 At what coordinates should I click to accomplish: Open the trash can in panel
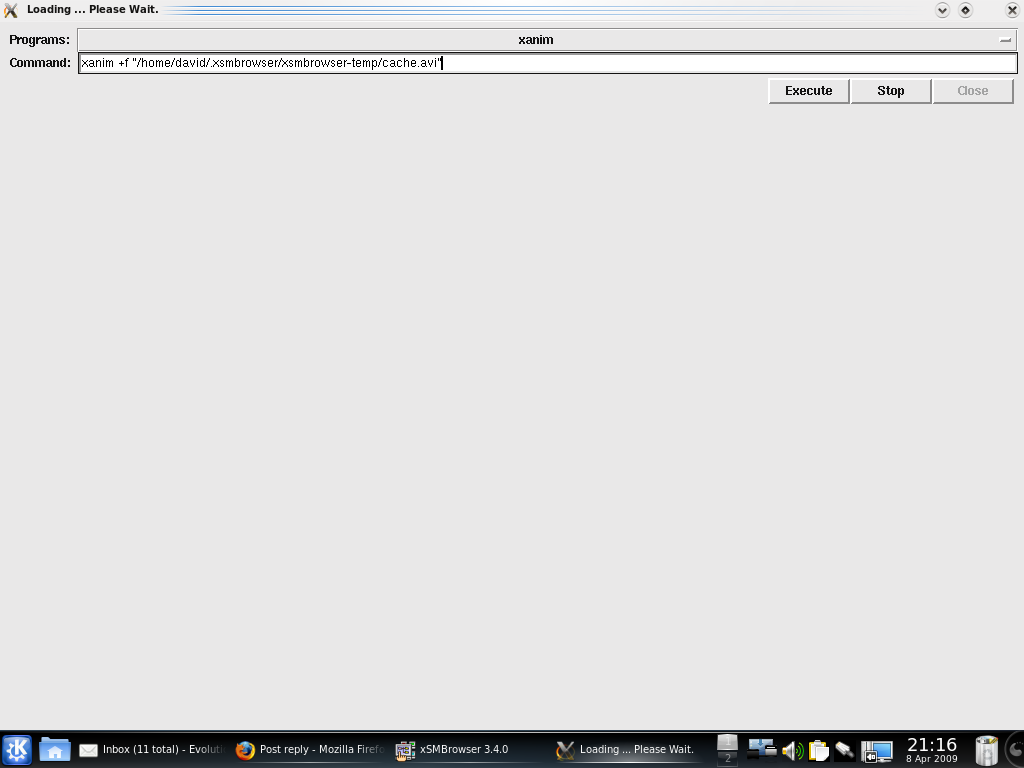986,750
